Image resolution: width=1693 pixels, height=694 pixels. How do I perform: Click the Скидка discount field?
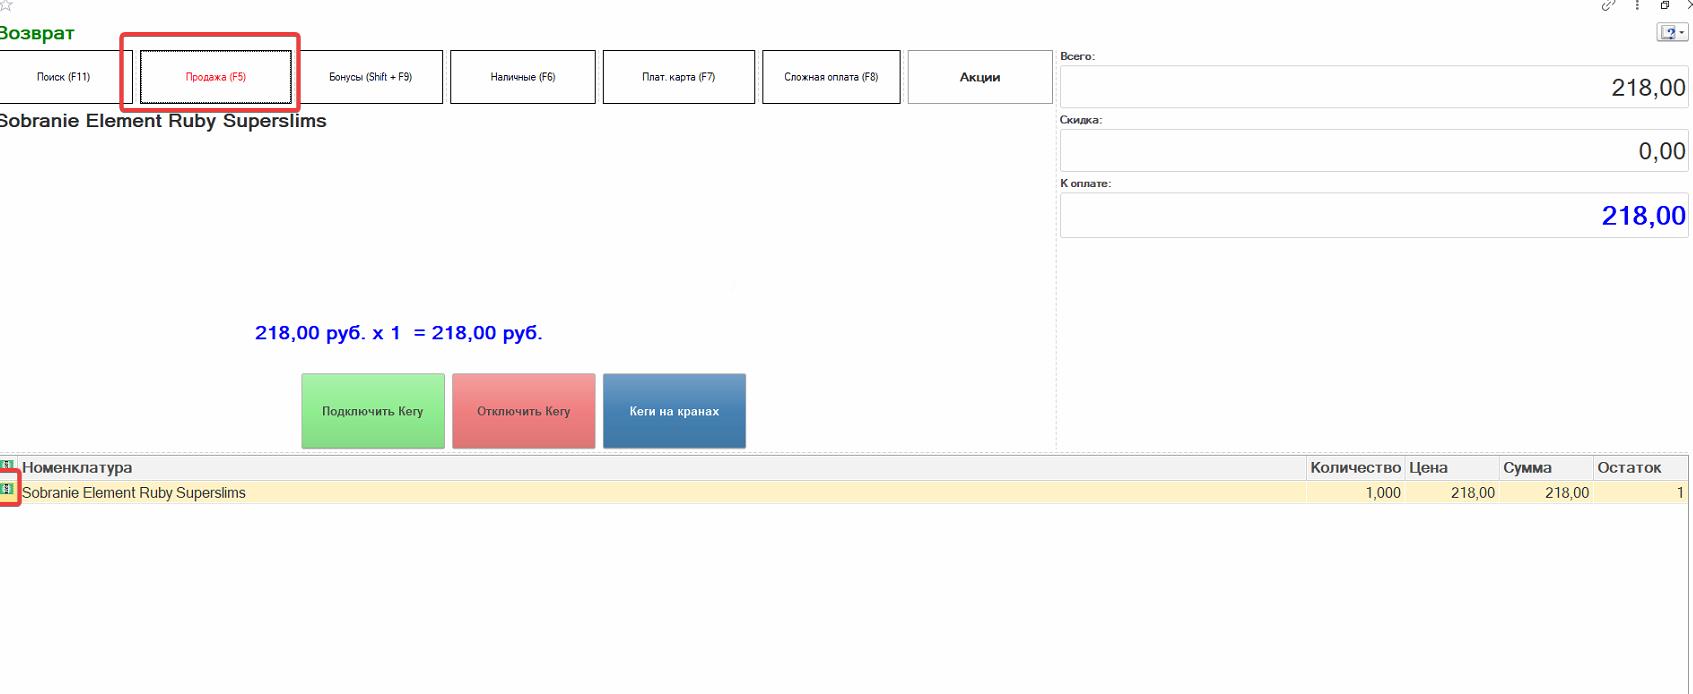pyautogui.click(x=1374, y=151)
